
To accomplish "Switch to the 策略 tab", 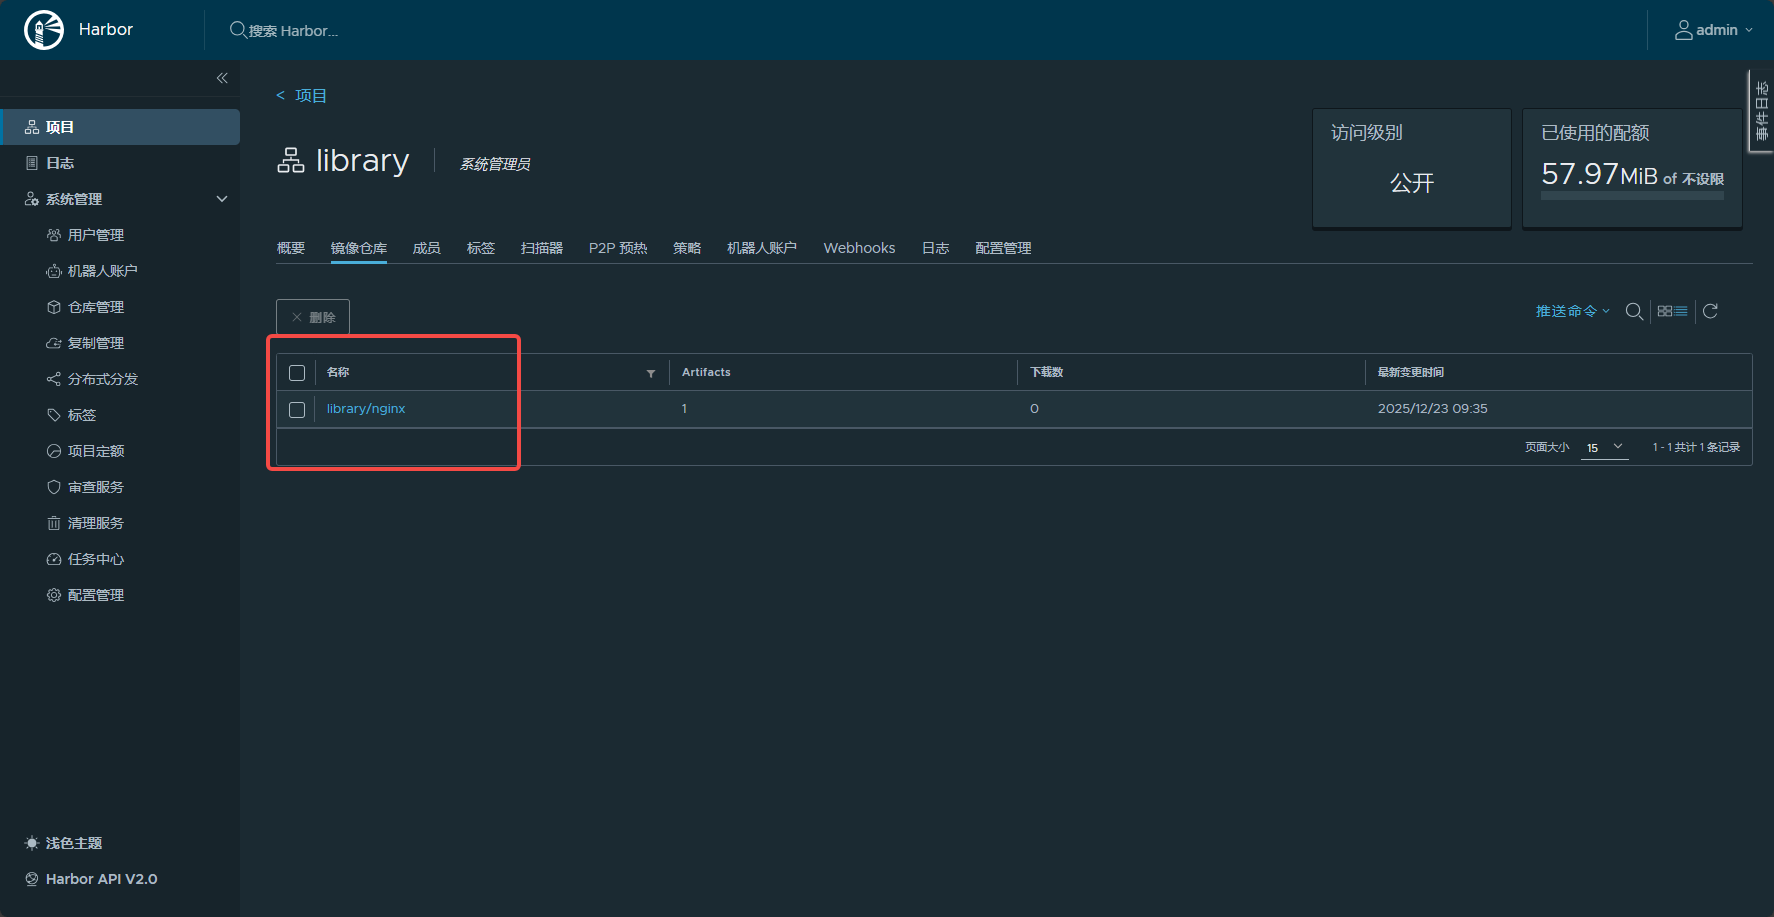I will tap(687, 248).
